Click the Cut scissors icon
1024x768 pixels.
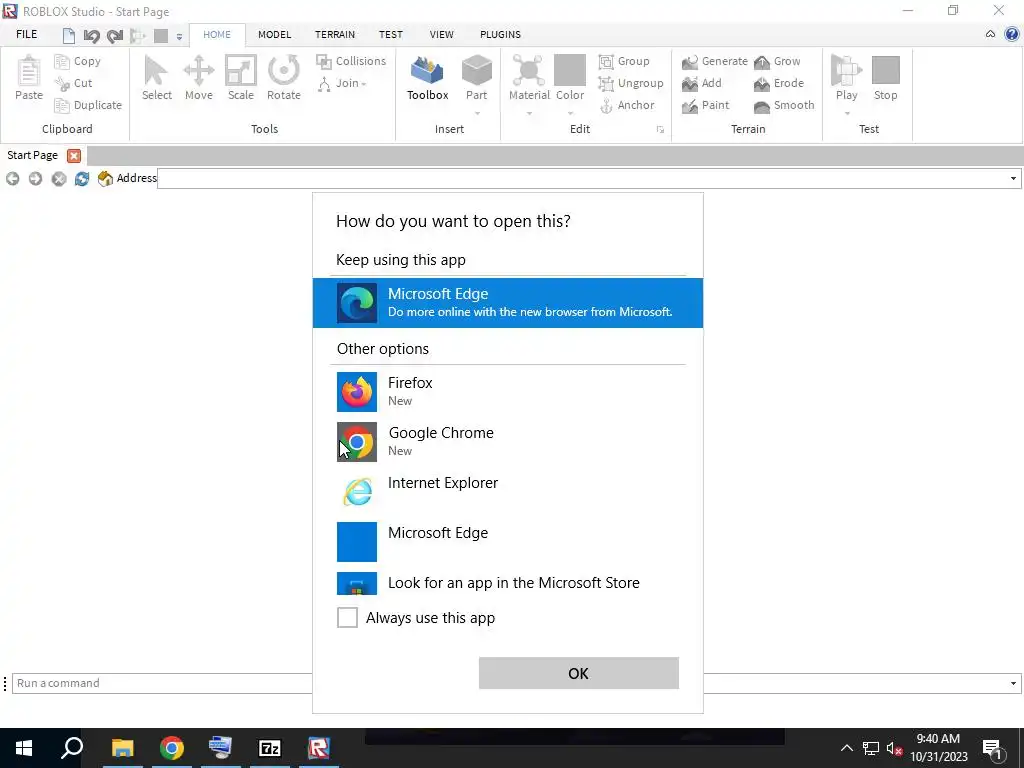62,84
